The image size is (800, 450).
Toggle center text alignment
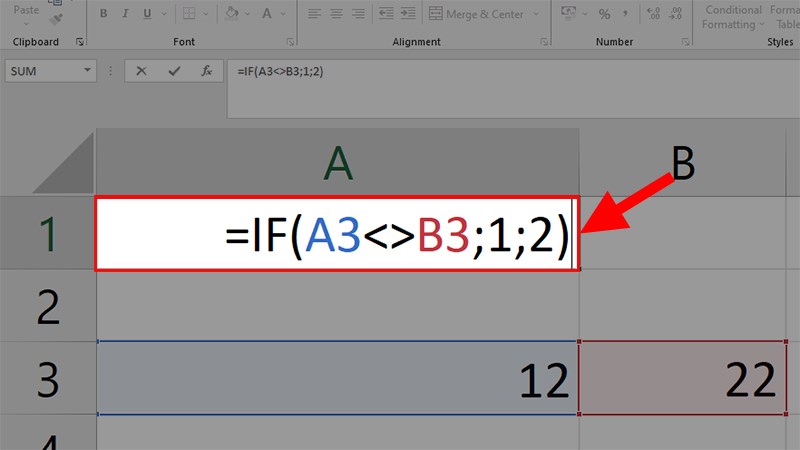point(336,15)
